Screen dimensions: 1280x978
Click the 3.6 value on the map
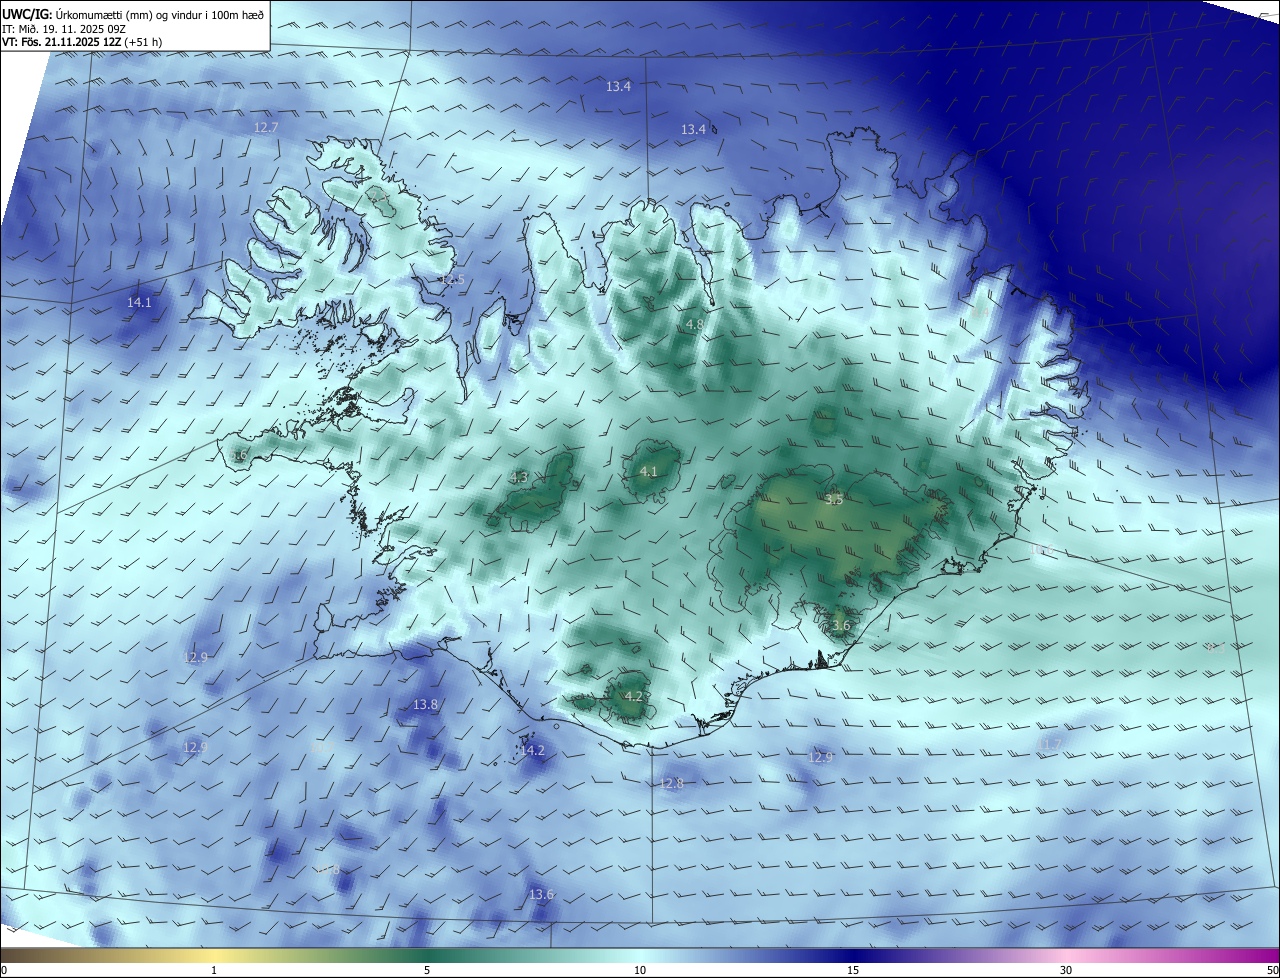(841, 626)
